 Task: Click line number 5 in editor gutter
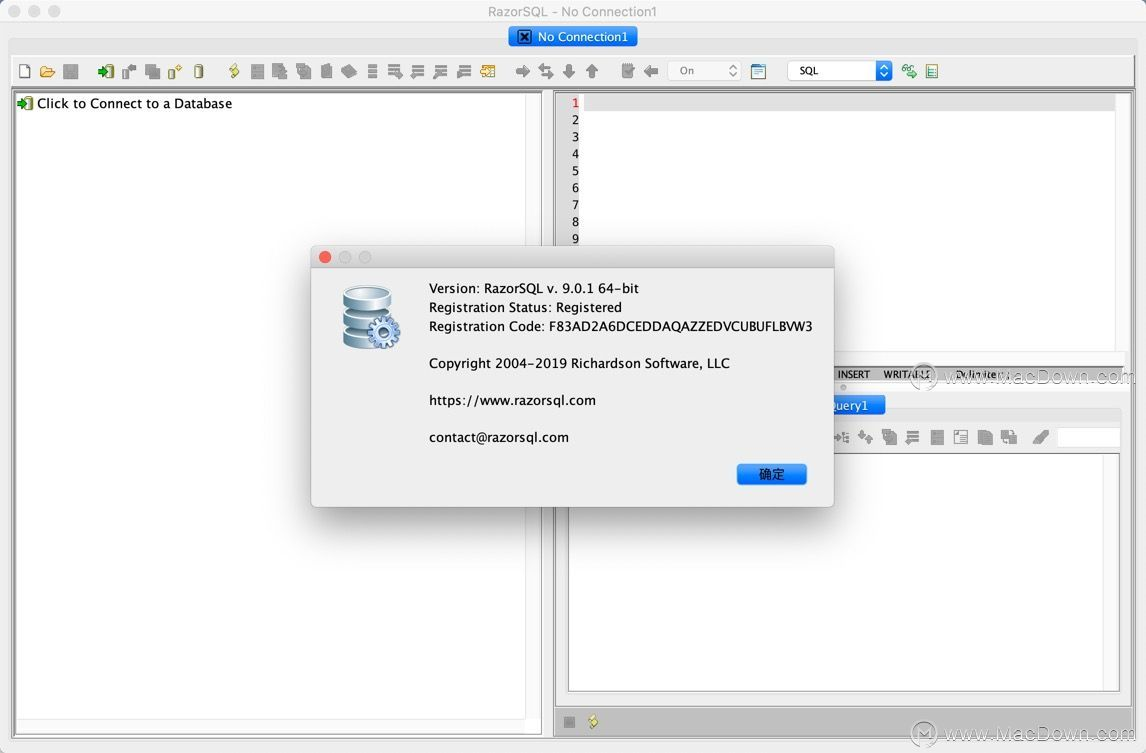point(575,171)
